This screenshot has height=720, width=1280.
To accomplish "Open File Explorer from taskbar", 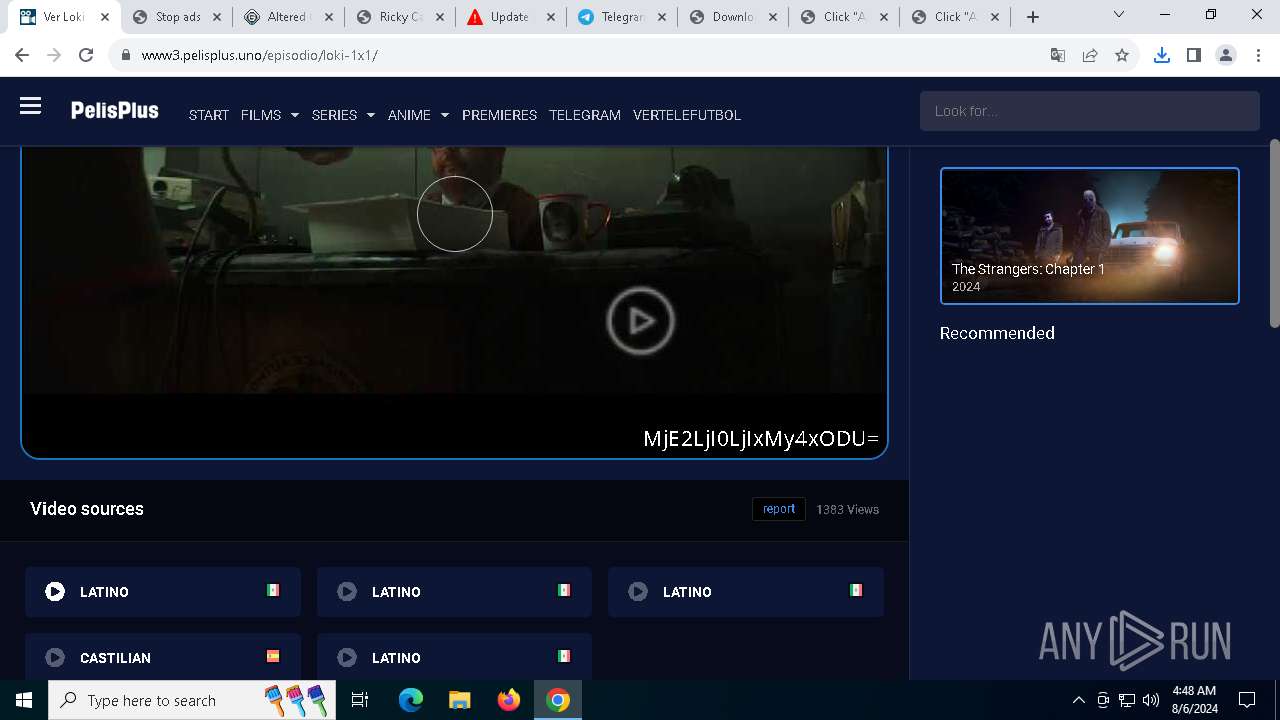I will (x=459, y=700).
